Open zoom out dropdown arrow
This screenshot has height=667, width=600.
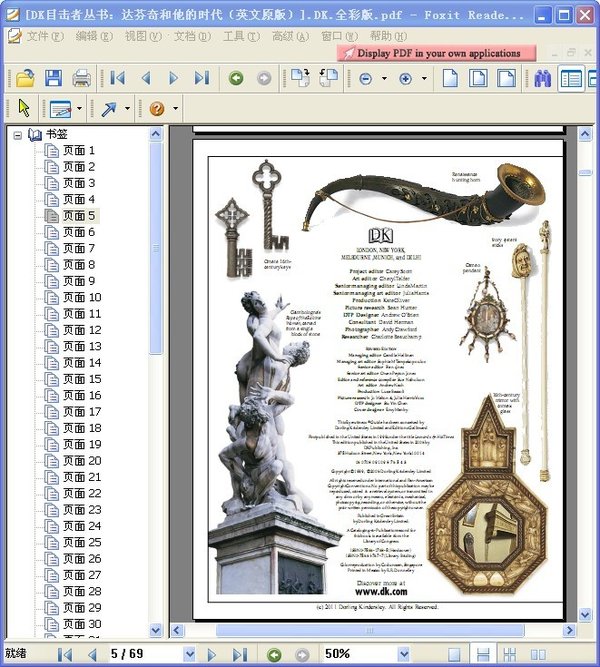coord(384,79)
